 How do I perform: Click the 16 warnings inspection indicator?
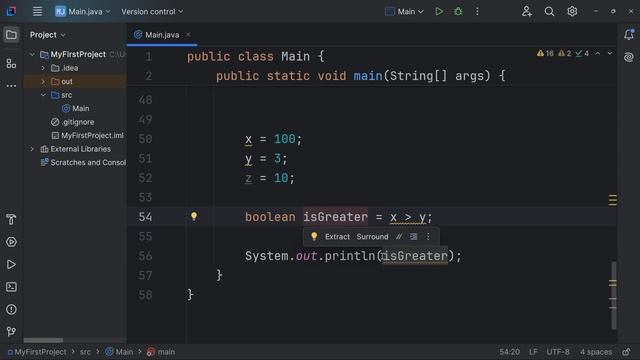(545, 53)
